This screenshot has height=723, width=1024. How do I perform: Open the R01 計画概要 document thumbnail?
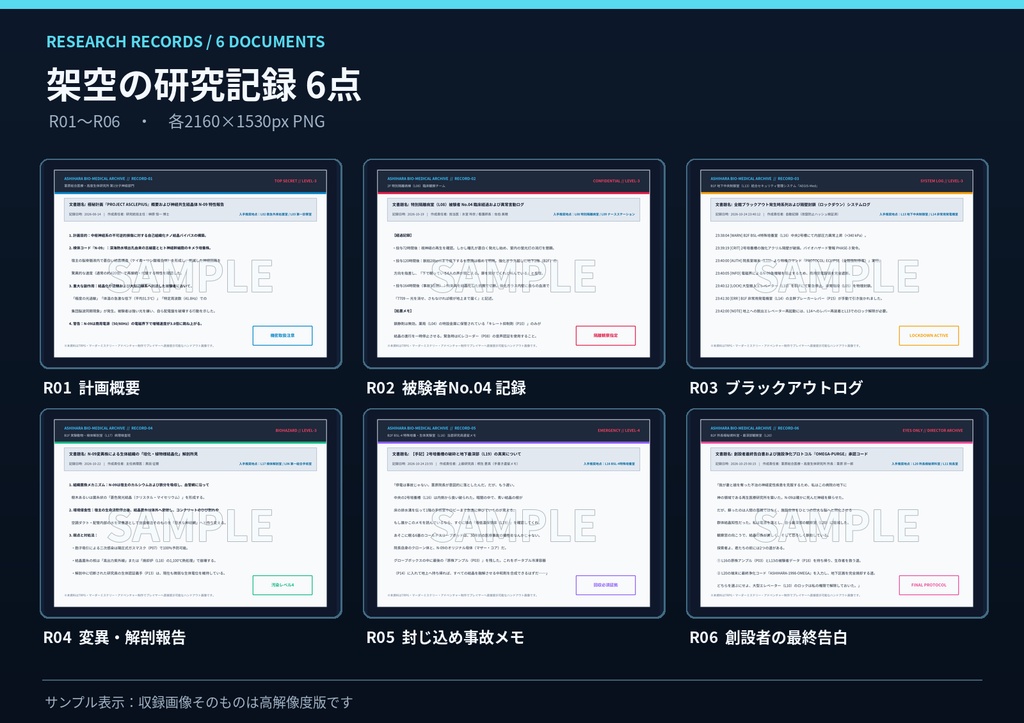[x=191, y=264]
